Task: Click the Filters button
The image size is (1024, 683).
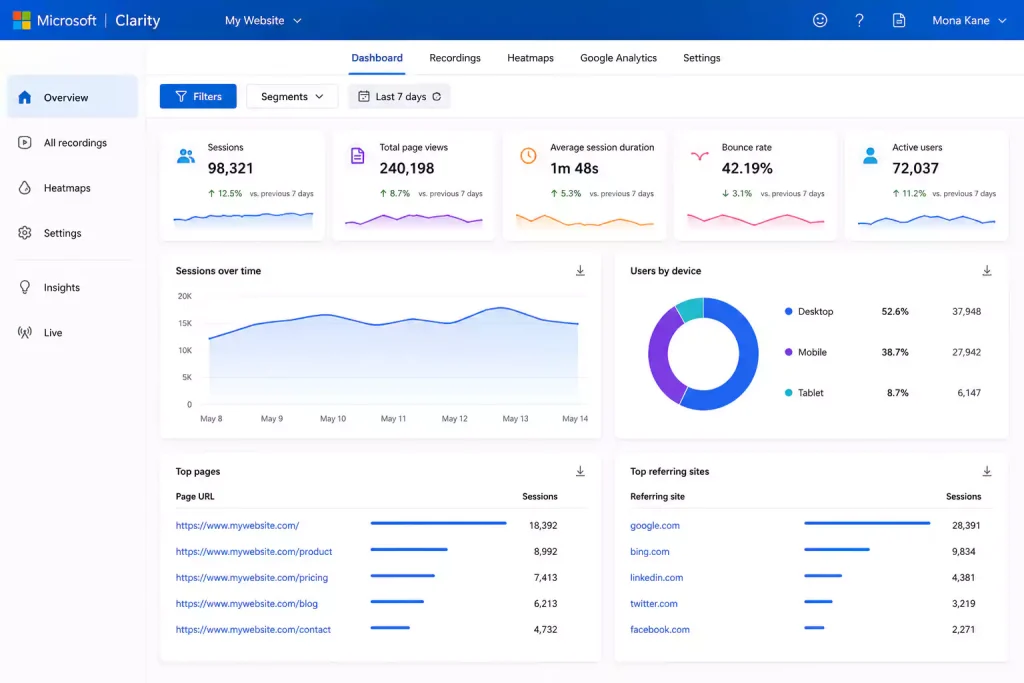Action: (x=198, y=97)
